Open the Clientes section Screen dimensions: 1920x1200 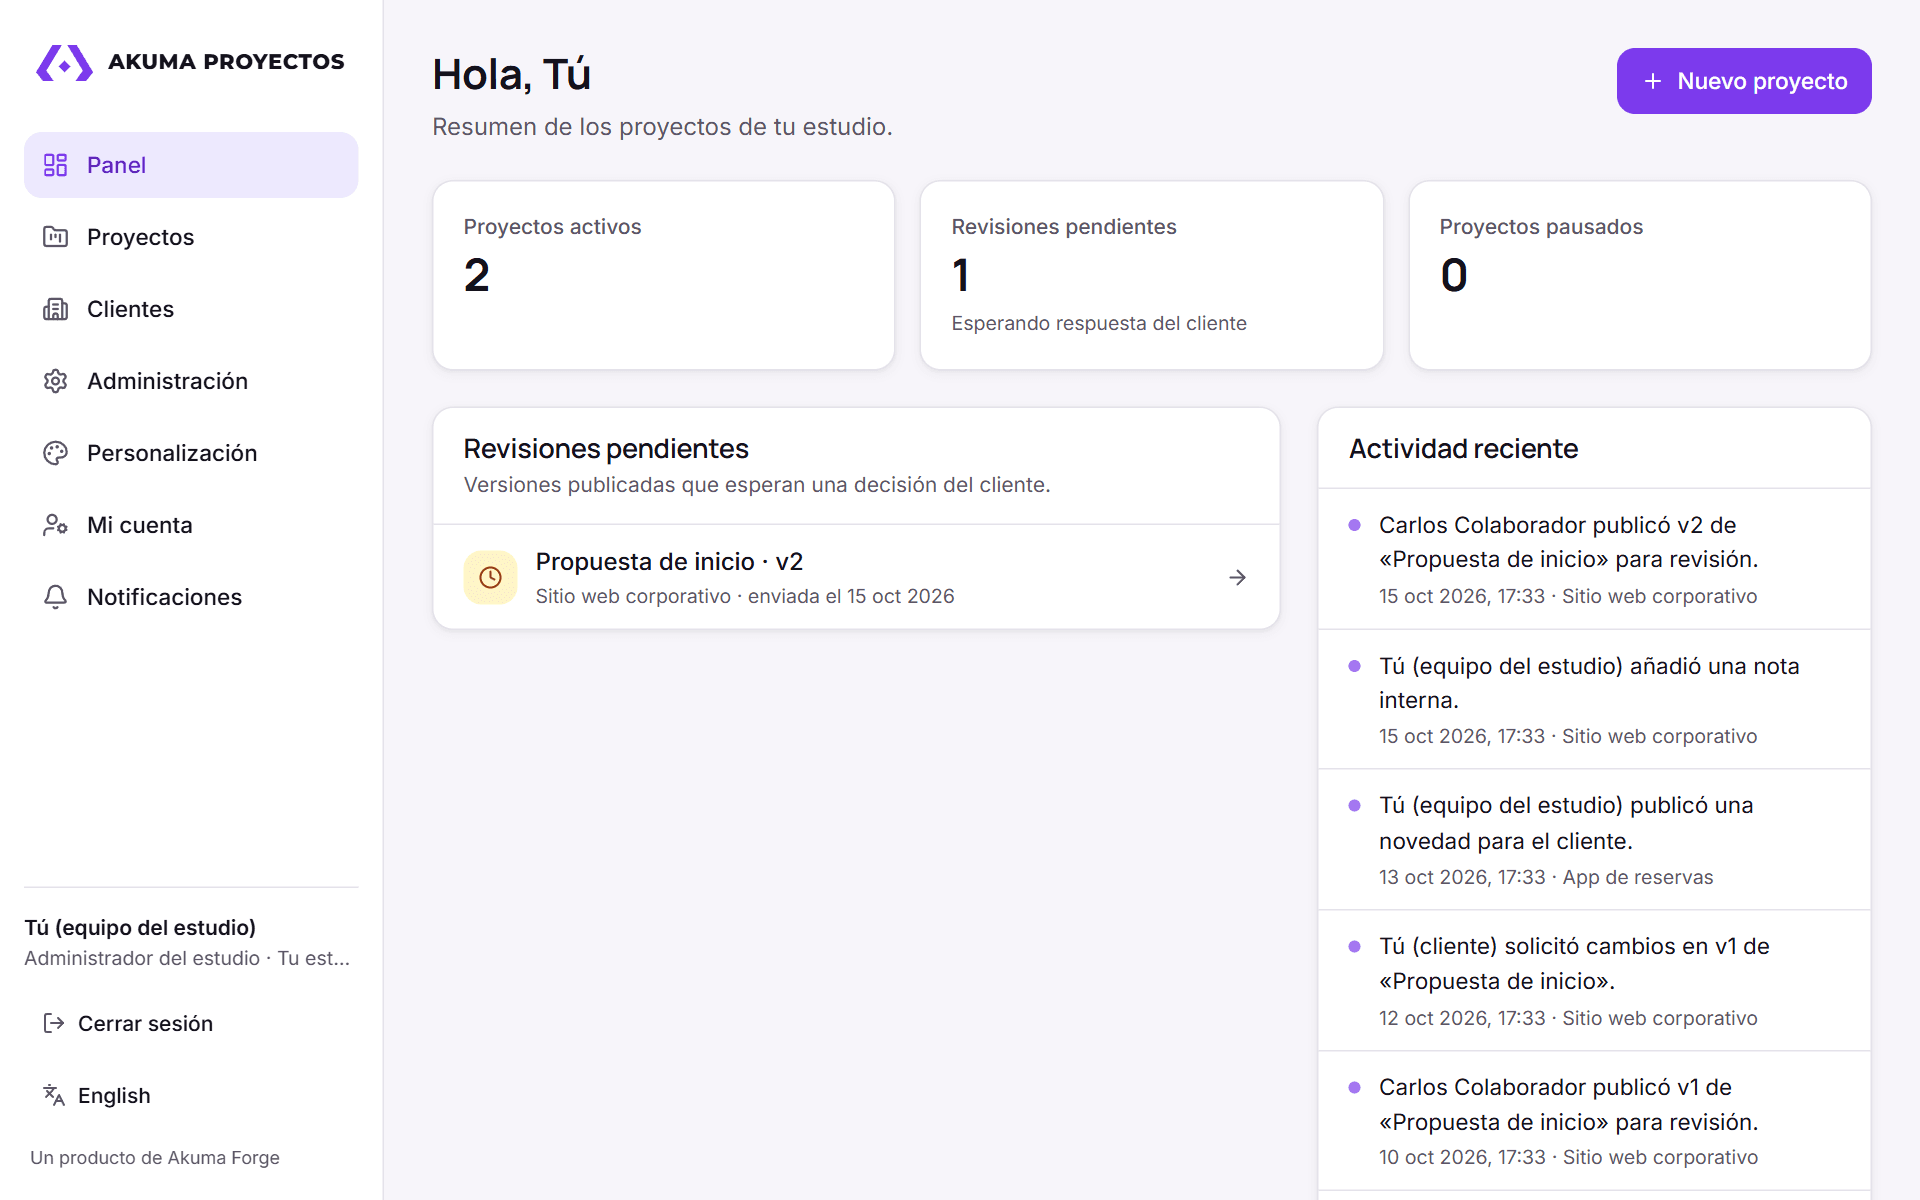point(191,309)
